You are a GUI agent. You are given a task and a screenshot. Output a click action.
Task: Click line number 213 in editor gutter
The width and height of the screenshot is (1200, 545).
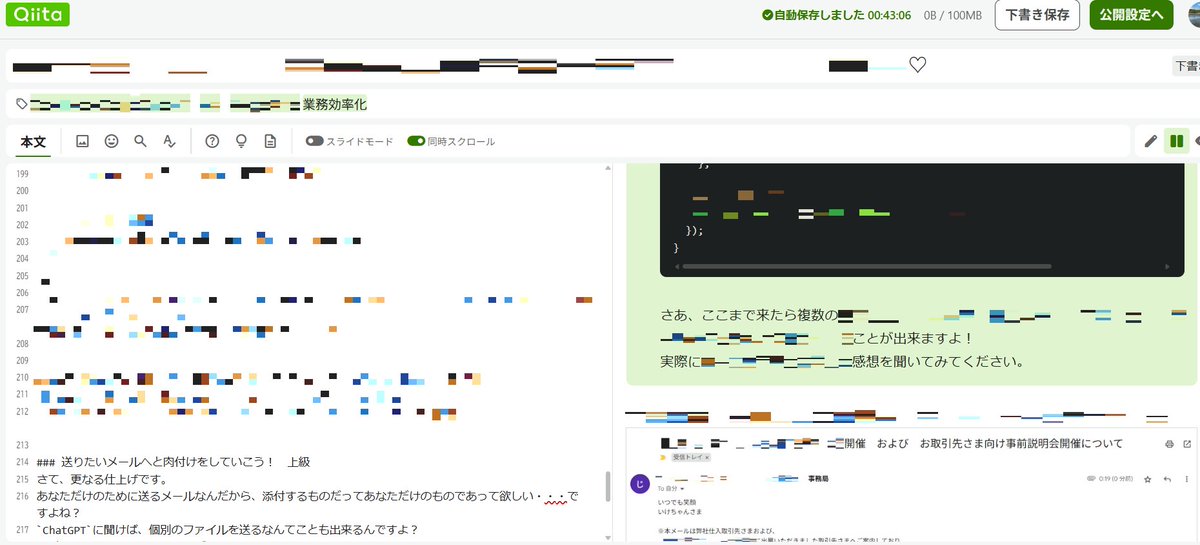tap(23, 445)
